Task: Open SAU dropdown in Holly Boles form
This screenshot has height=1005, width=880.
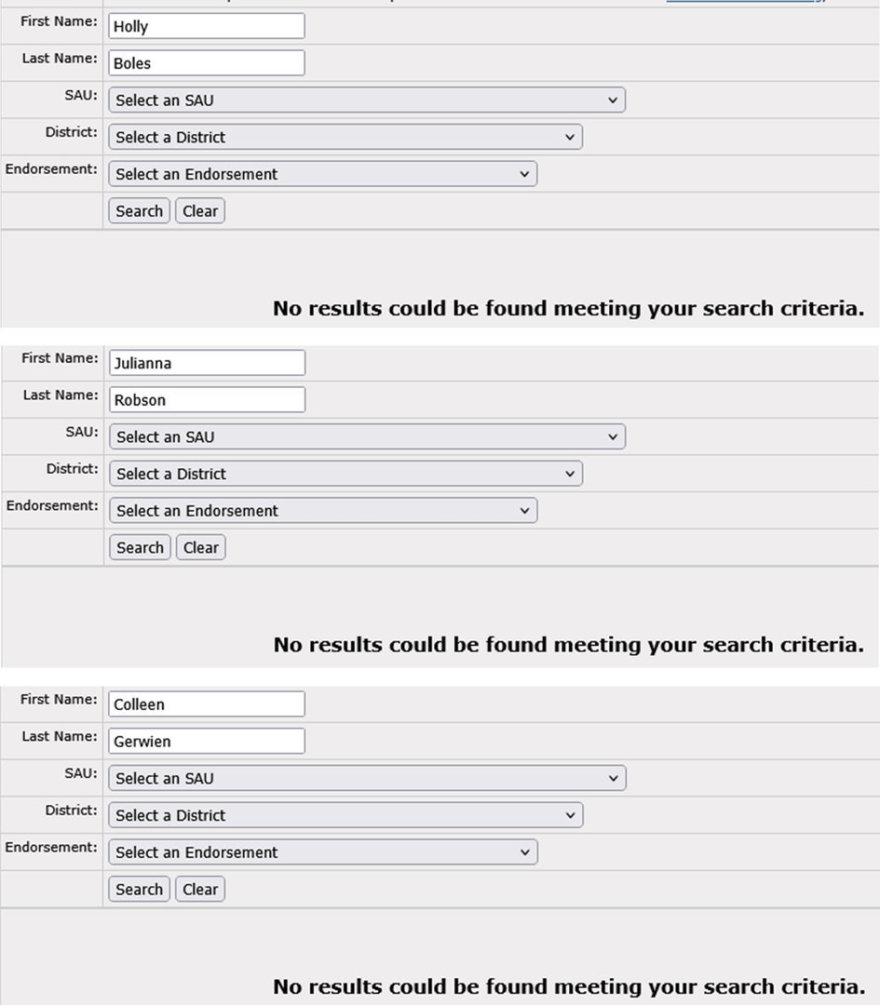Action: pos(367,100)
